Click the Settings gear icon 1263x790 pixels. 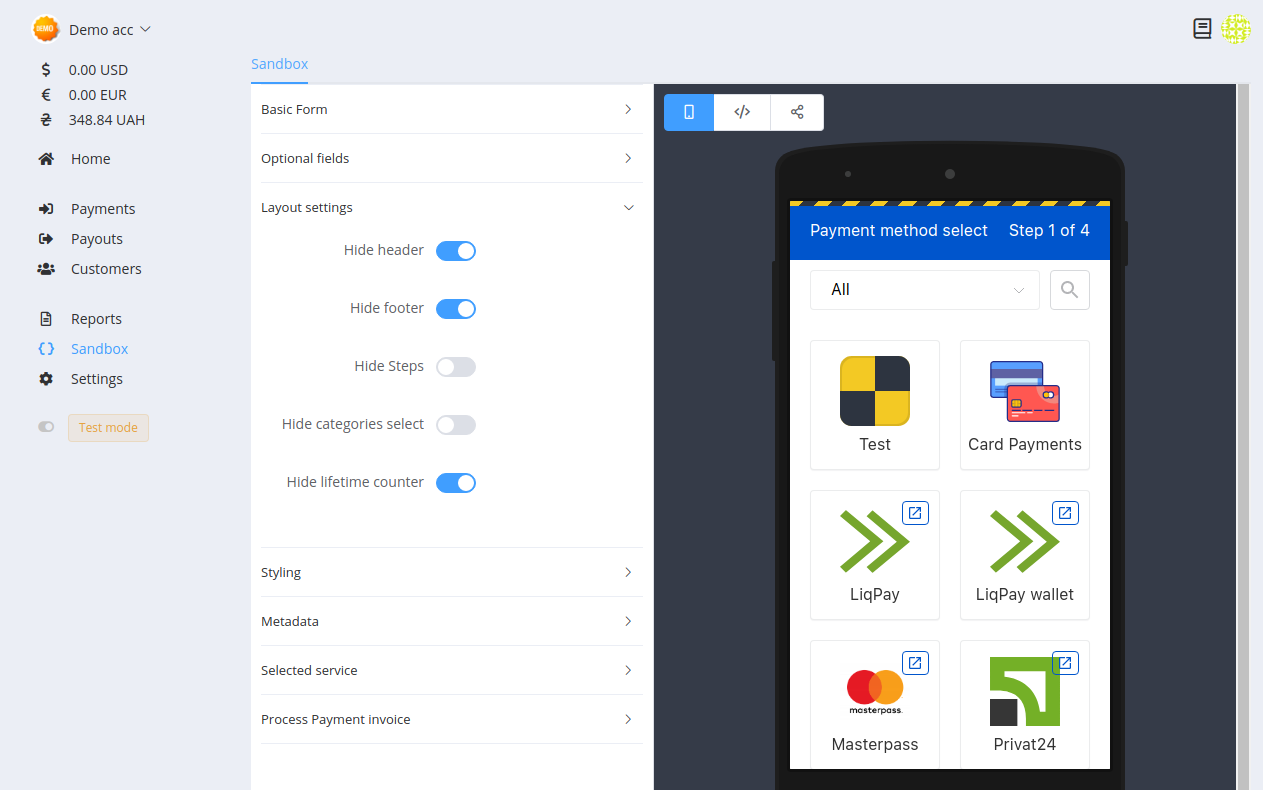click(x=46, y=379)
